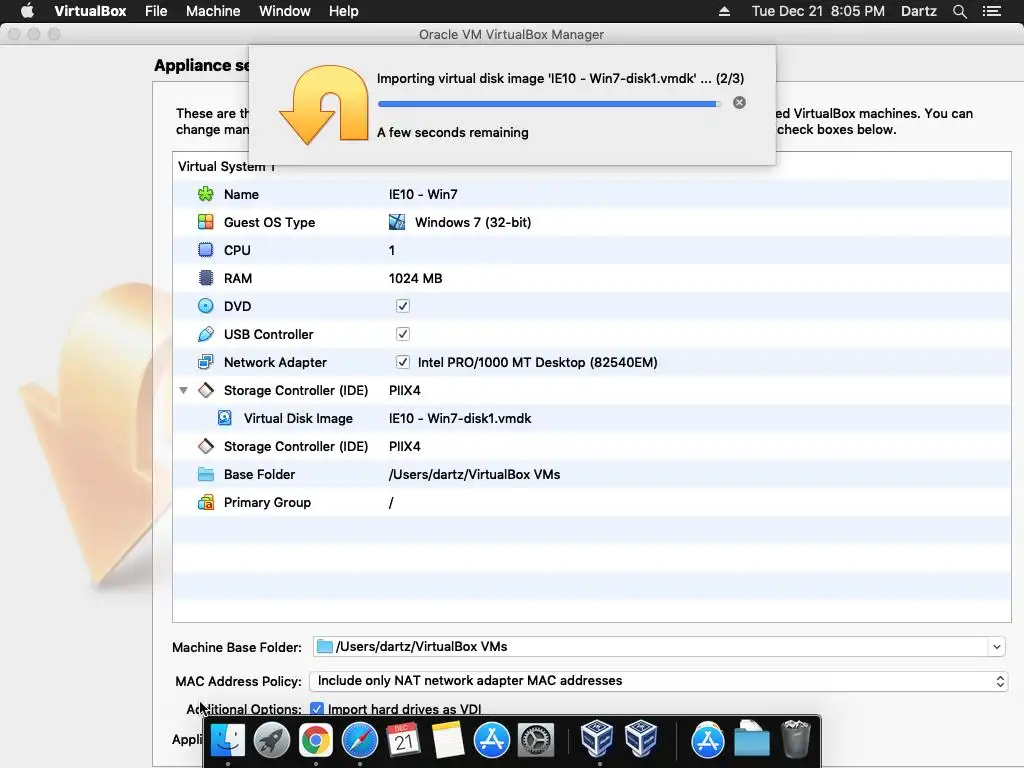Click the import progress bar

pyautogui.click(x=549, y=104)
